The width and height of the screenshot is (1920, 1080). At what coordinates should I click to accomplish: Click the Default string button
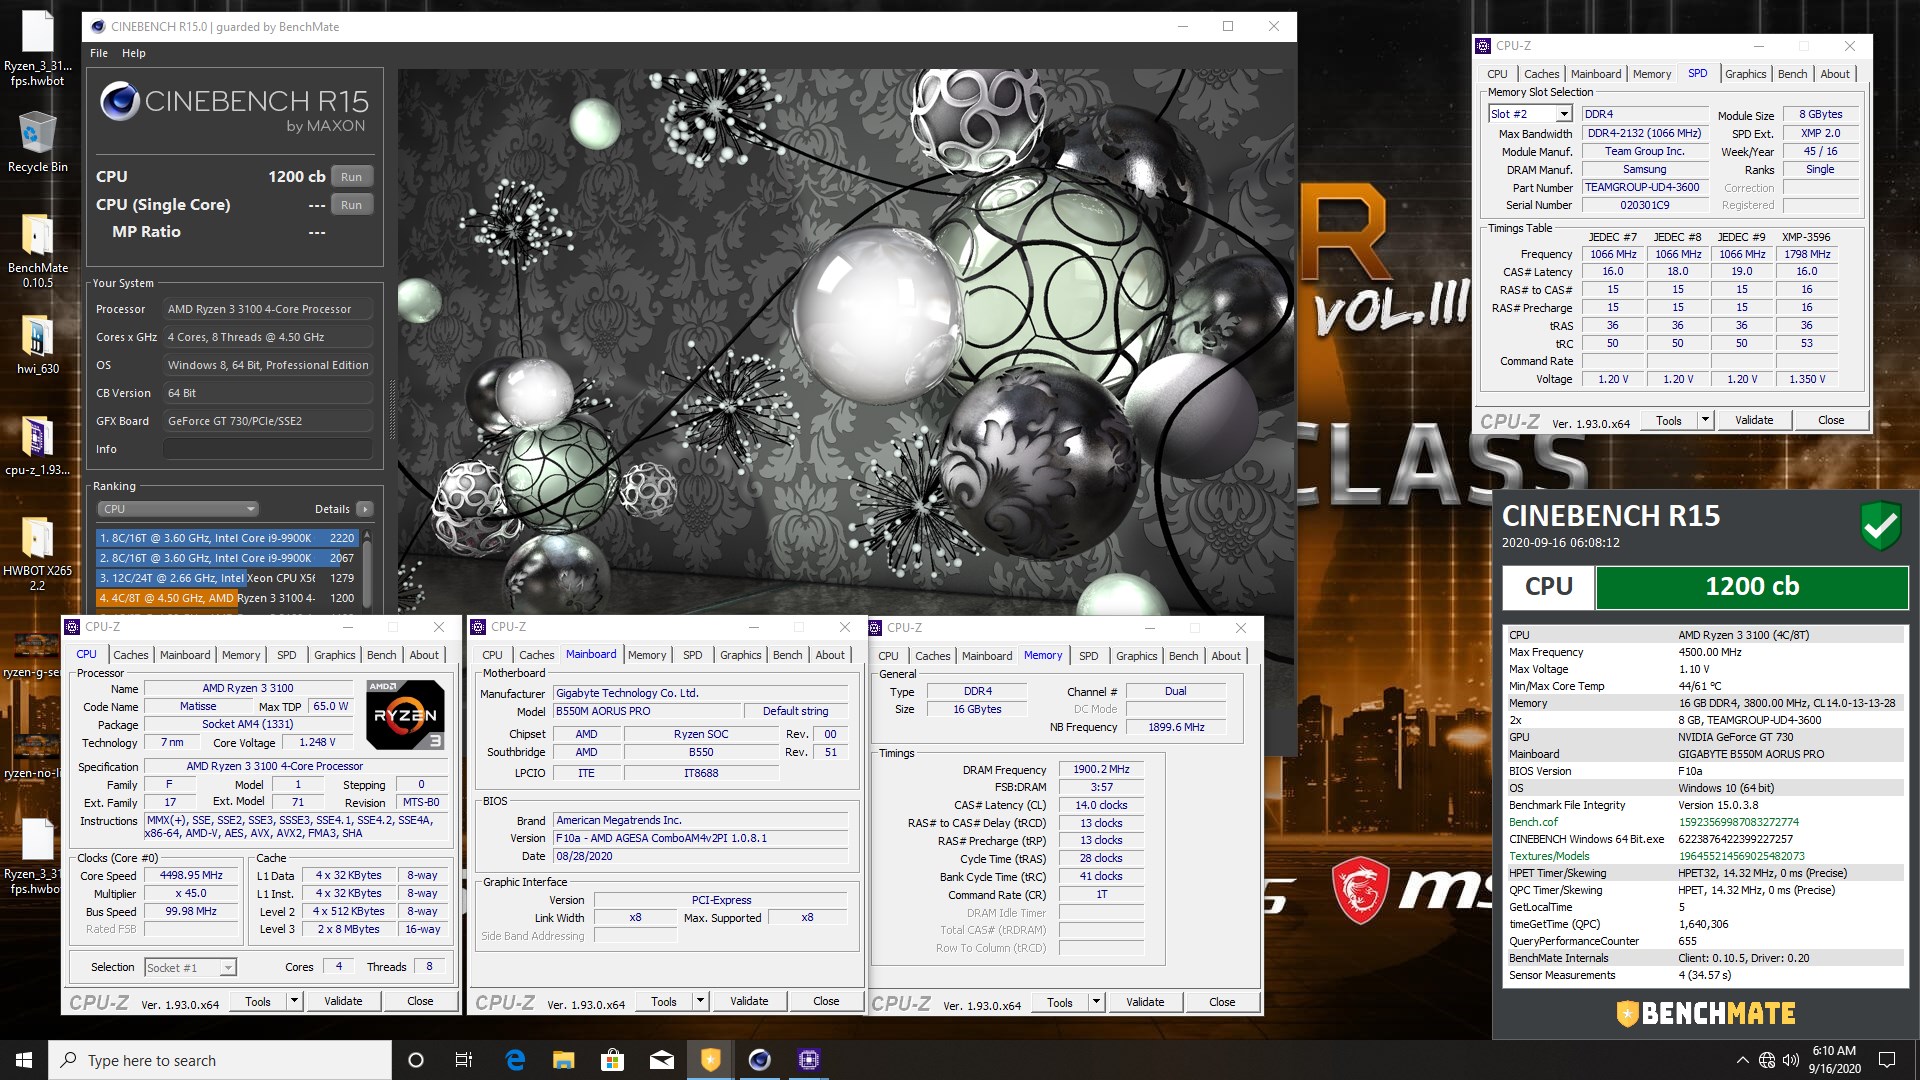pos(795,711)
